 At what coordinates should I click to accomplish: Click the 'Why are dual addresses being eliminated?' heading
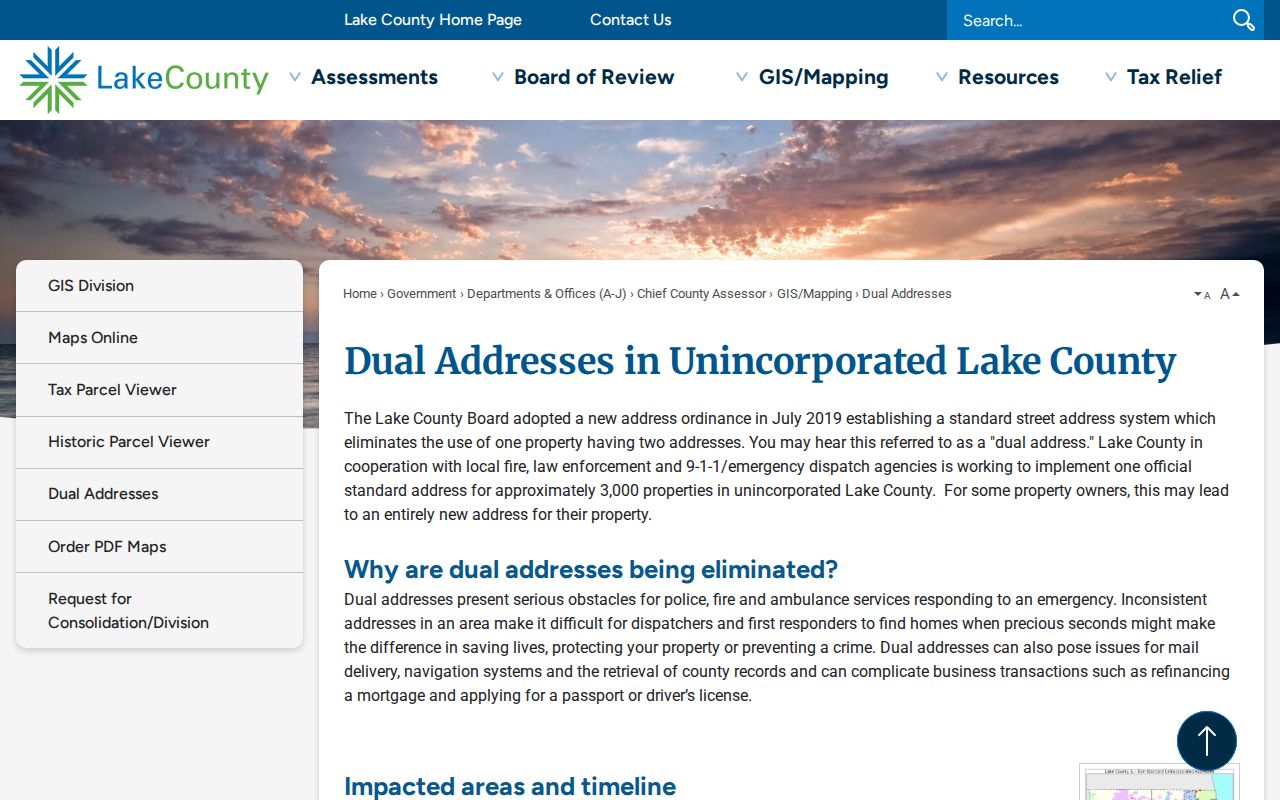coord(591,570)
